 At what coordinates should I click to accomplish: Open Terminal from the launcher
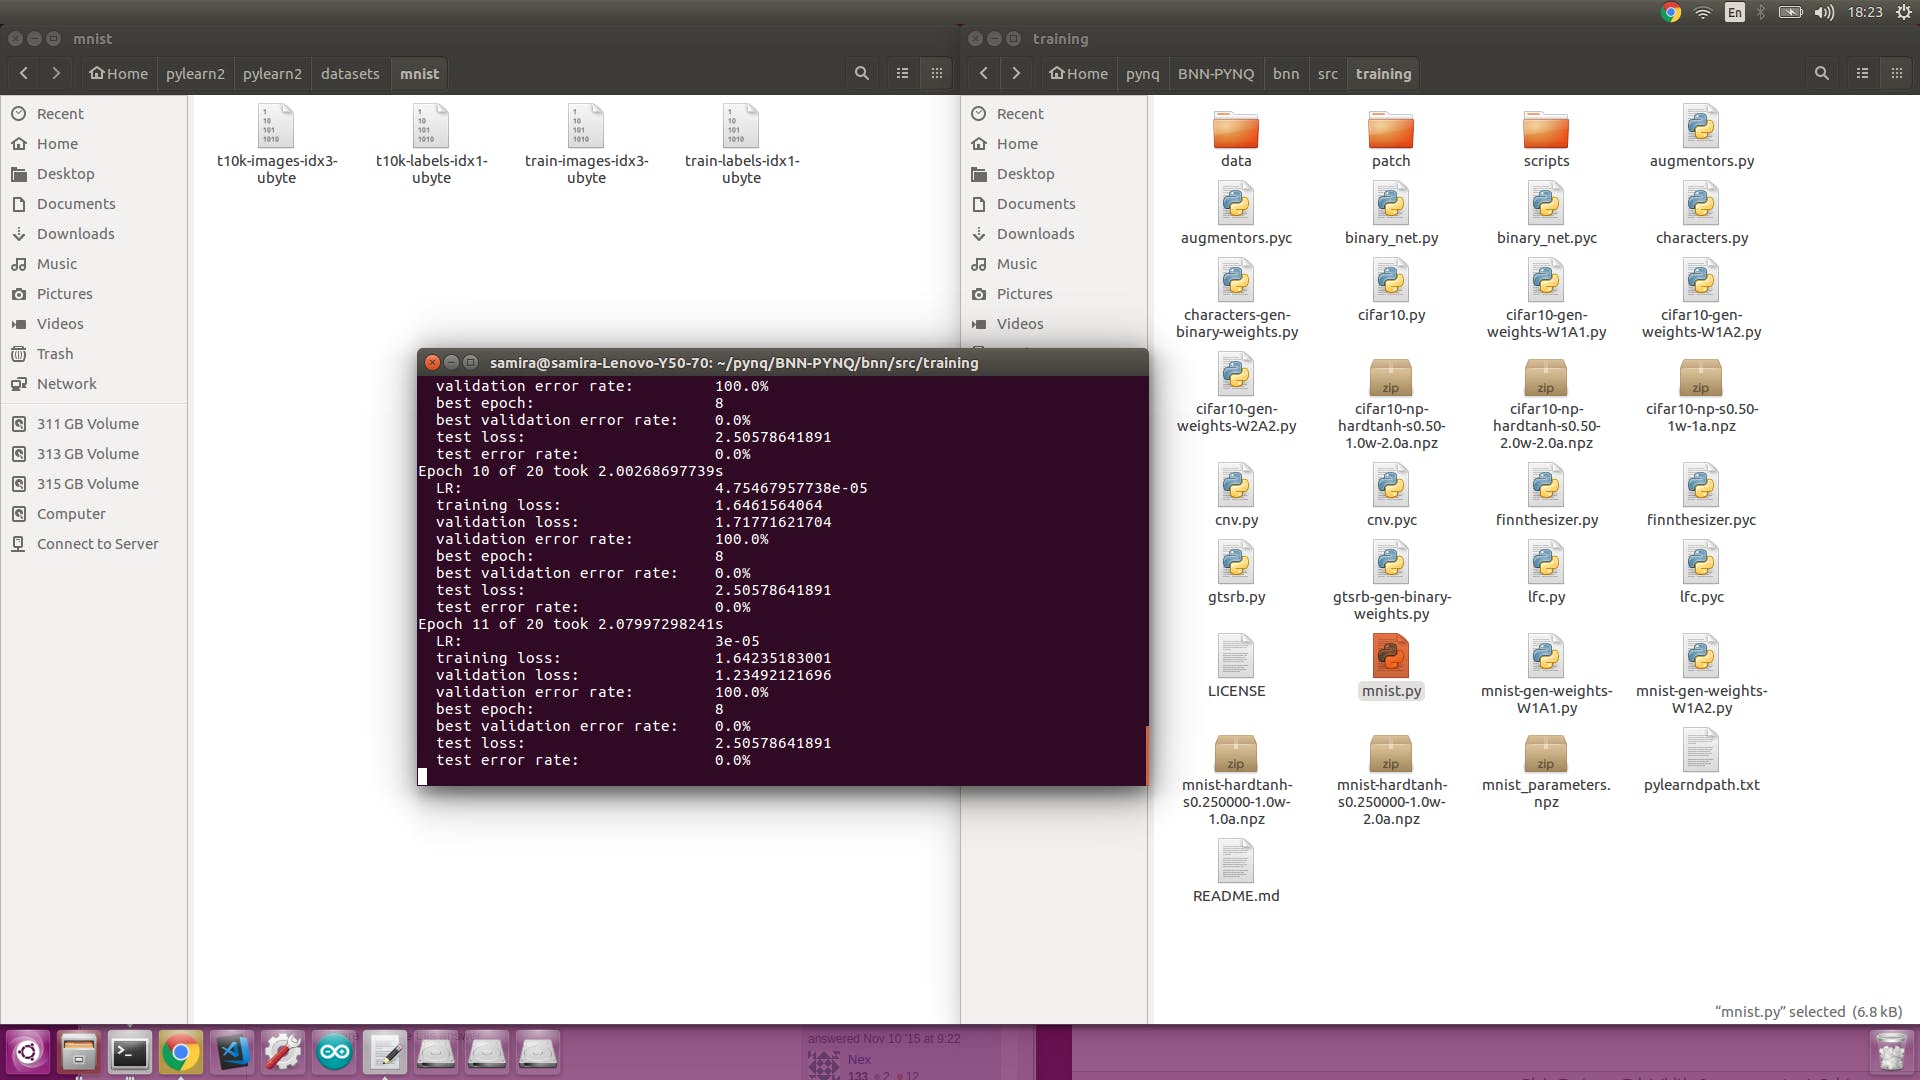pyautogui.click(x=129, y=1052)
